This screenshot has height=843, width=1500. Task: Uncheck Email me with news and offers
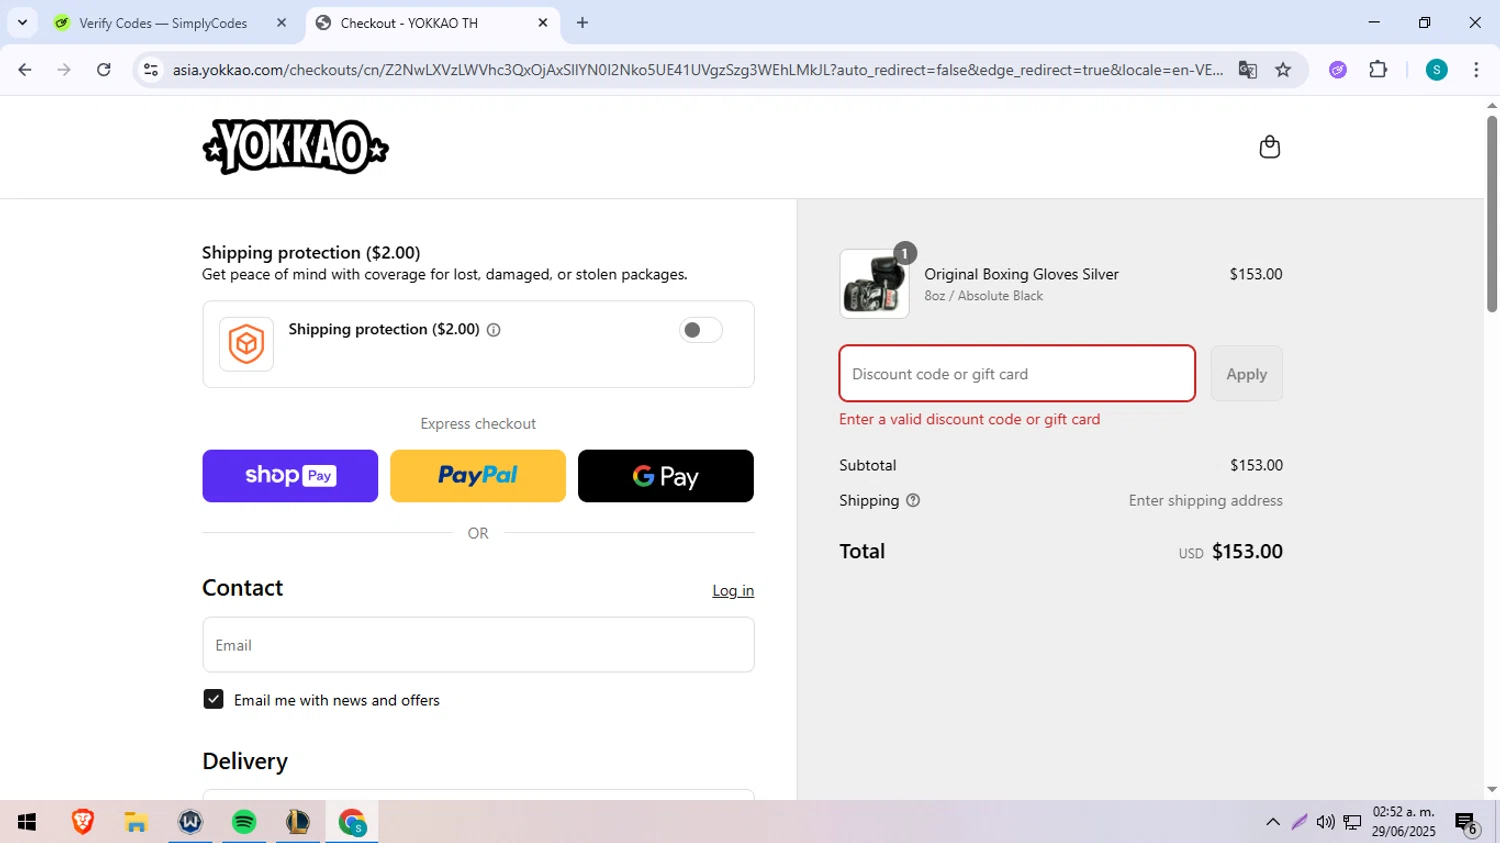(213, 699)
